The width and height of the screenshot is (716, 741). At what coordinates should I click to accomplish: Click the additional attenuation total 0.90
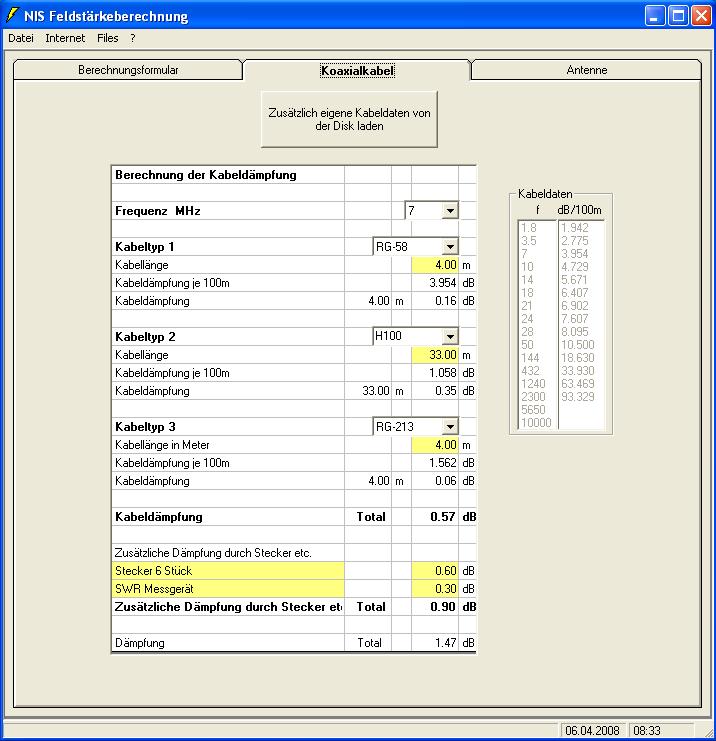pyautogui.click(x=435, y=607)
